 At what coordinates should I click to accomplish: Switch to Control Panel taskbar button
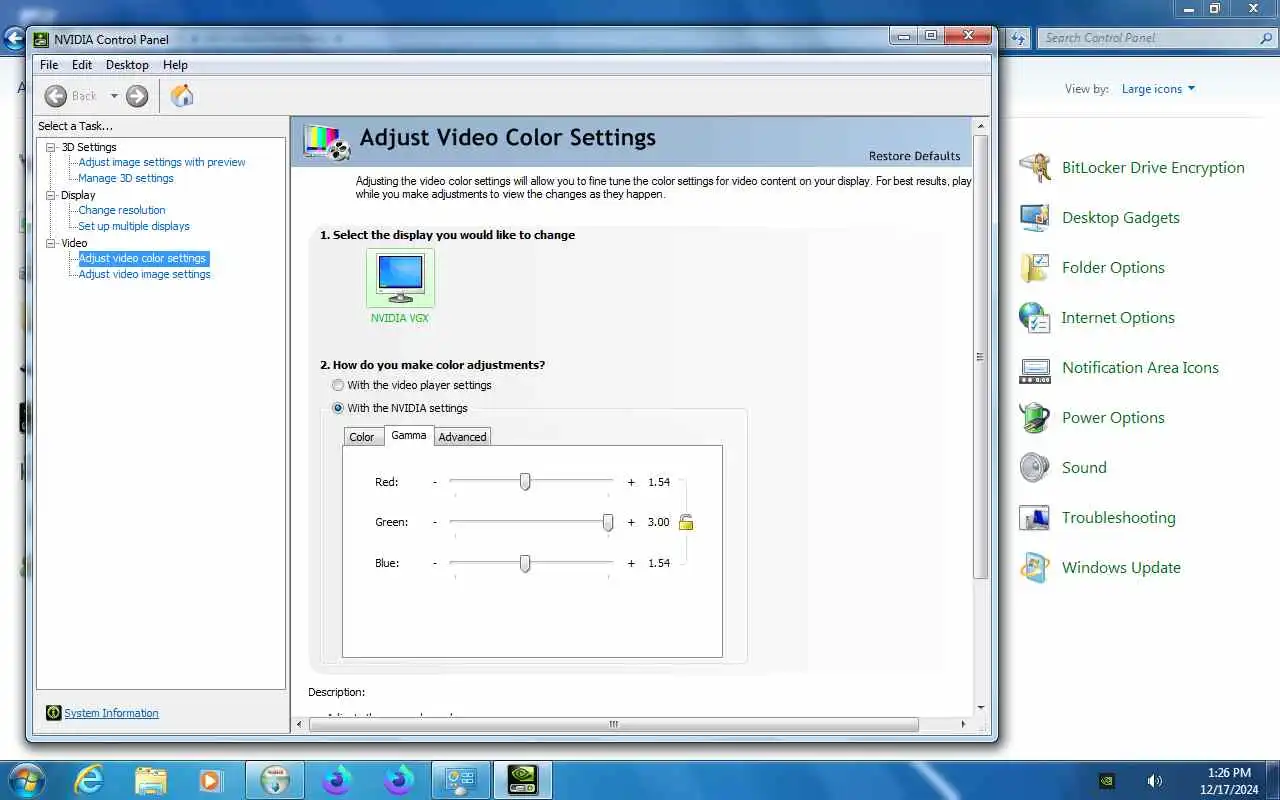[461, 780]
